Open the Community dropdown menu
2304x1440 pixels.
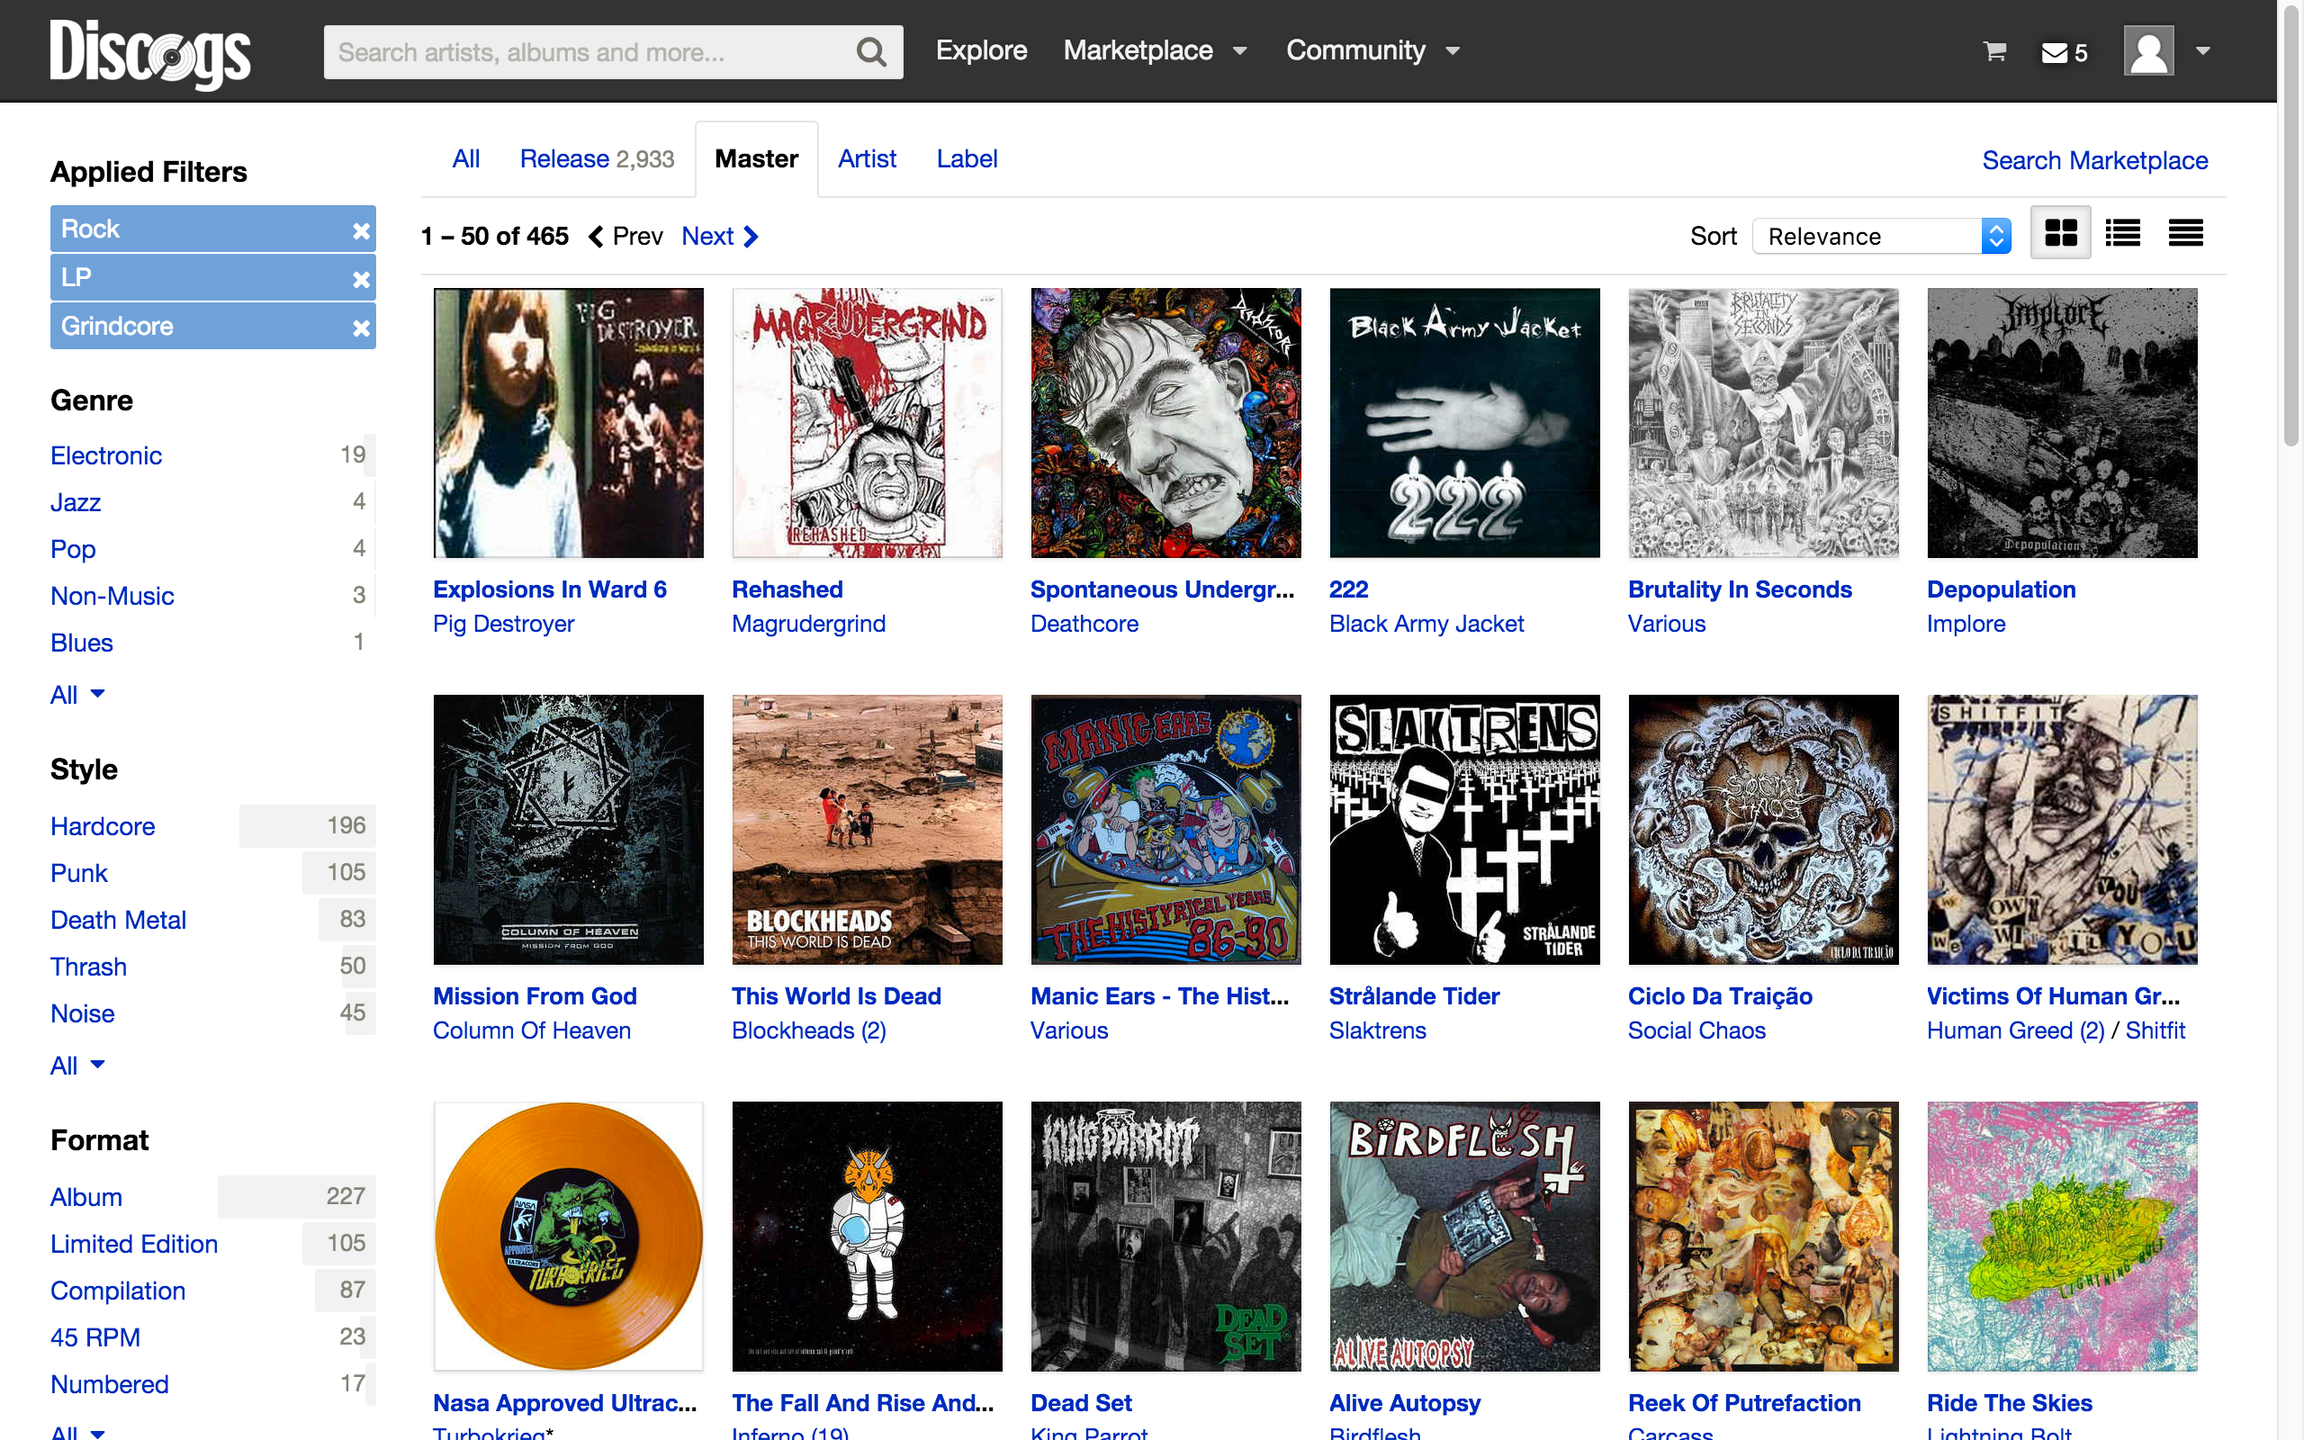tap(1373, 51)
